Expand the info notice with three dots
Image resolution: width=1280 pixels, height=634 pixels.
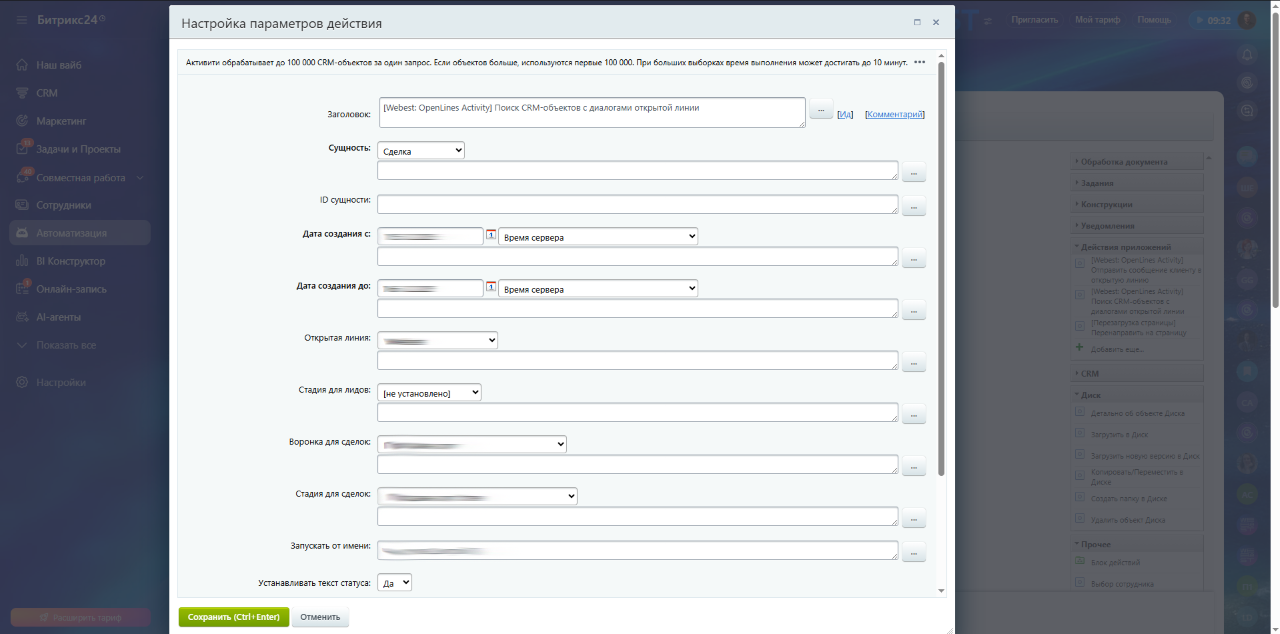920,62
